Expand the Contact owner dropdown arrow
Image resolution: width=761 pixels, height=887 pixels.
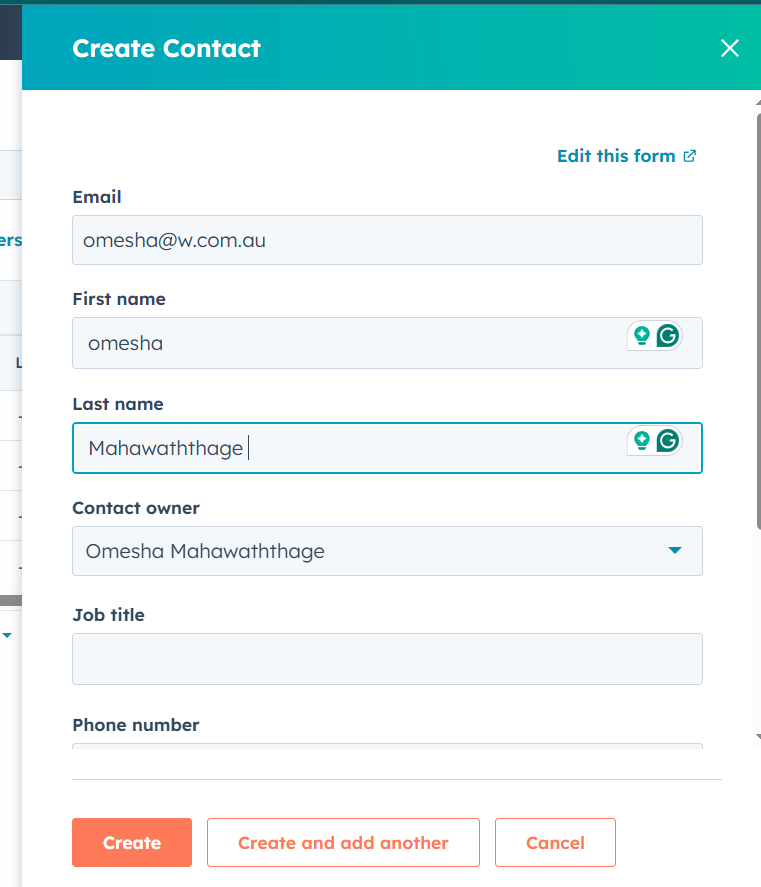pyautogui.click(x=674, y=550)
